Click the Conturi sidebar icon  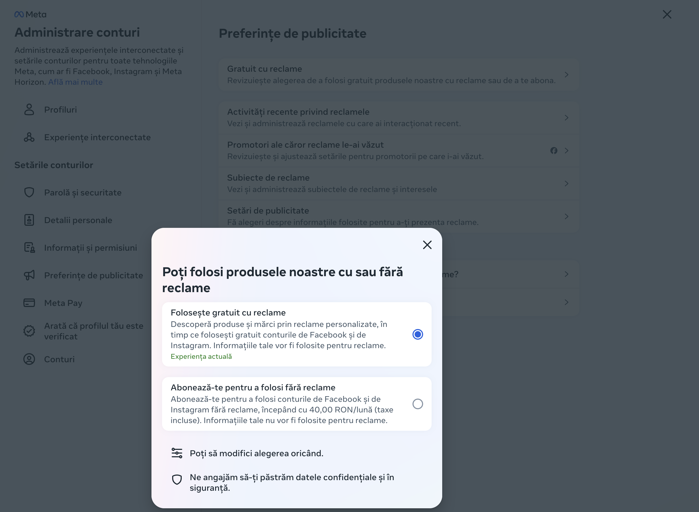[29, 359]
